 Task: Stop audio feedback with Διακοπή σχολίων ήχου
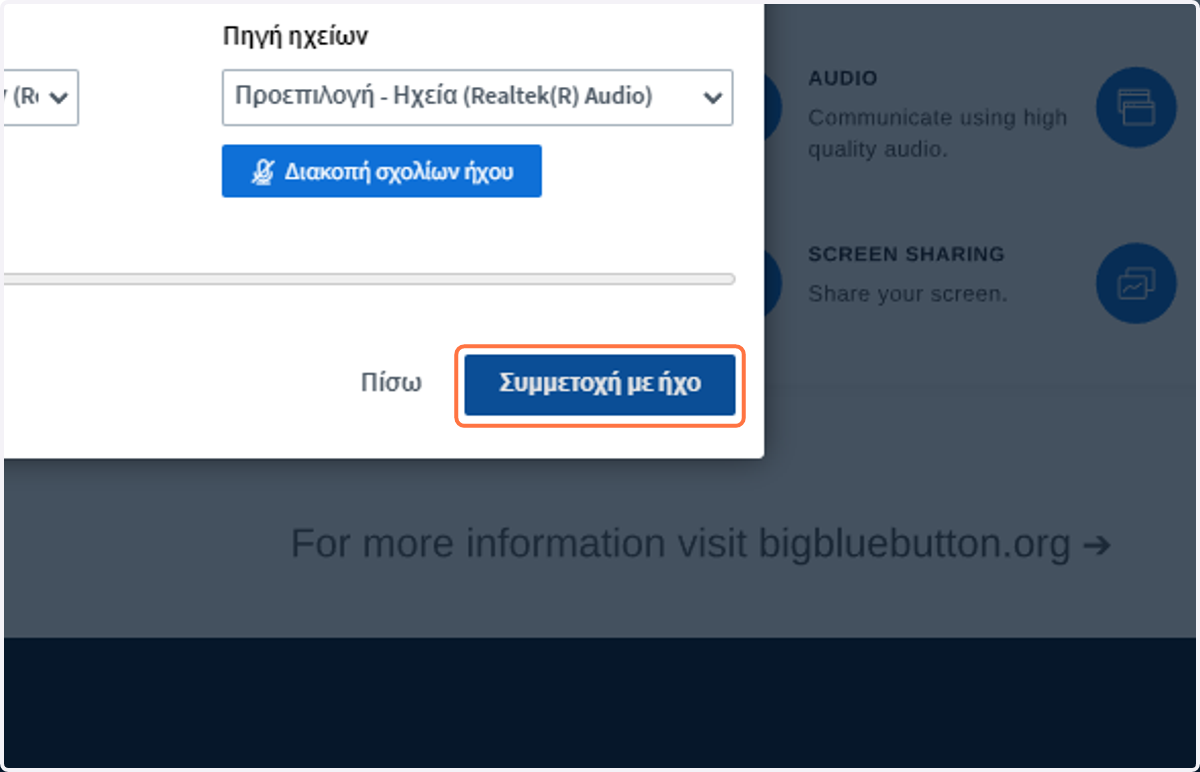[x=382, y=171]
